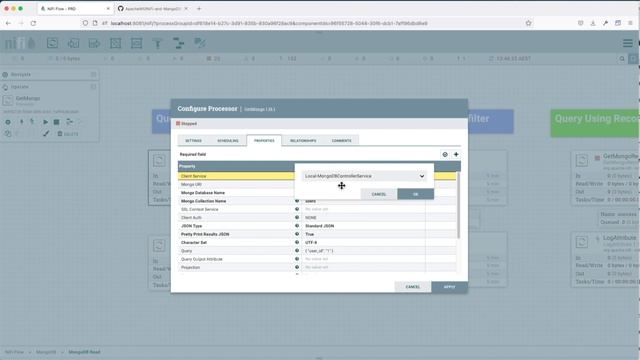Click the Query value with user_id filter

(x=319, y=251)
